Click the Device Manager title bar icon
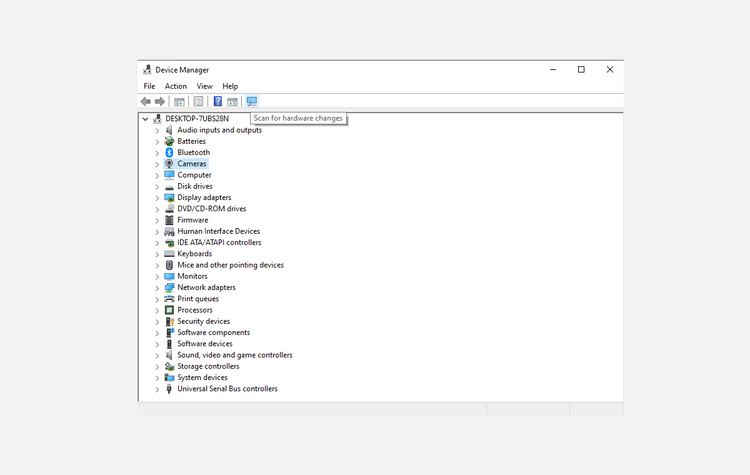This screenshot has height=475, width=750. (x=147, y=70)
